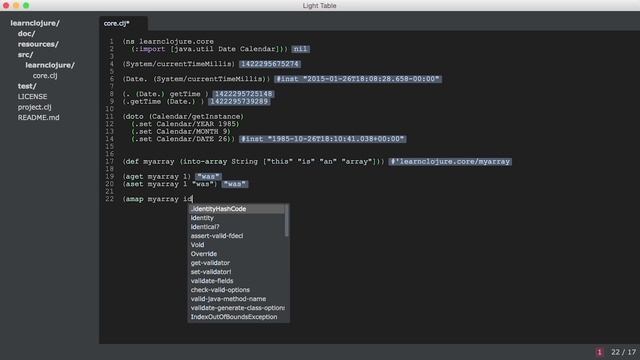Pick identical? completion suggestion
Viewport: 640px width, 360px height.
tap(237, 227)
